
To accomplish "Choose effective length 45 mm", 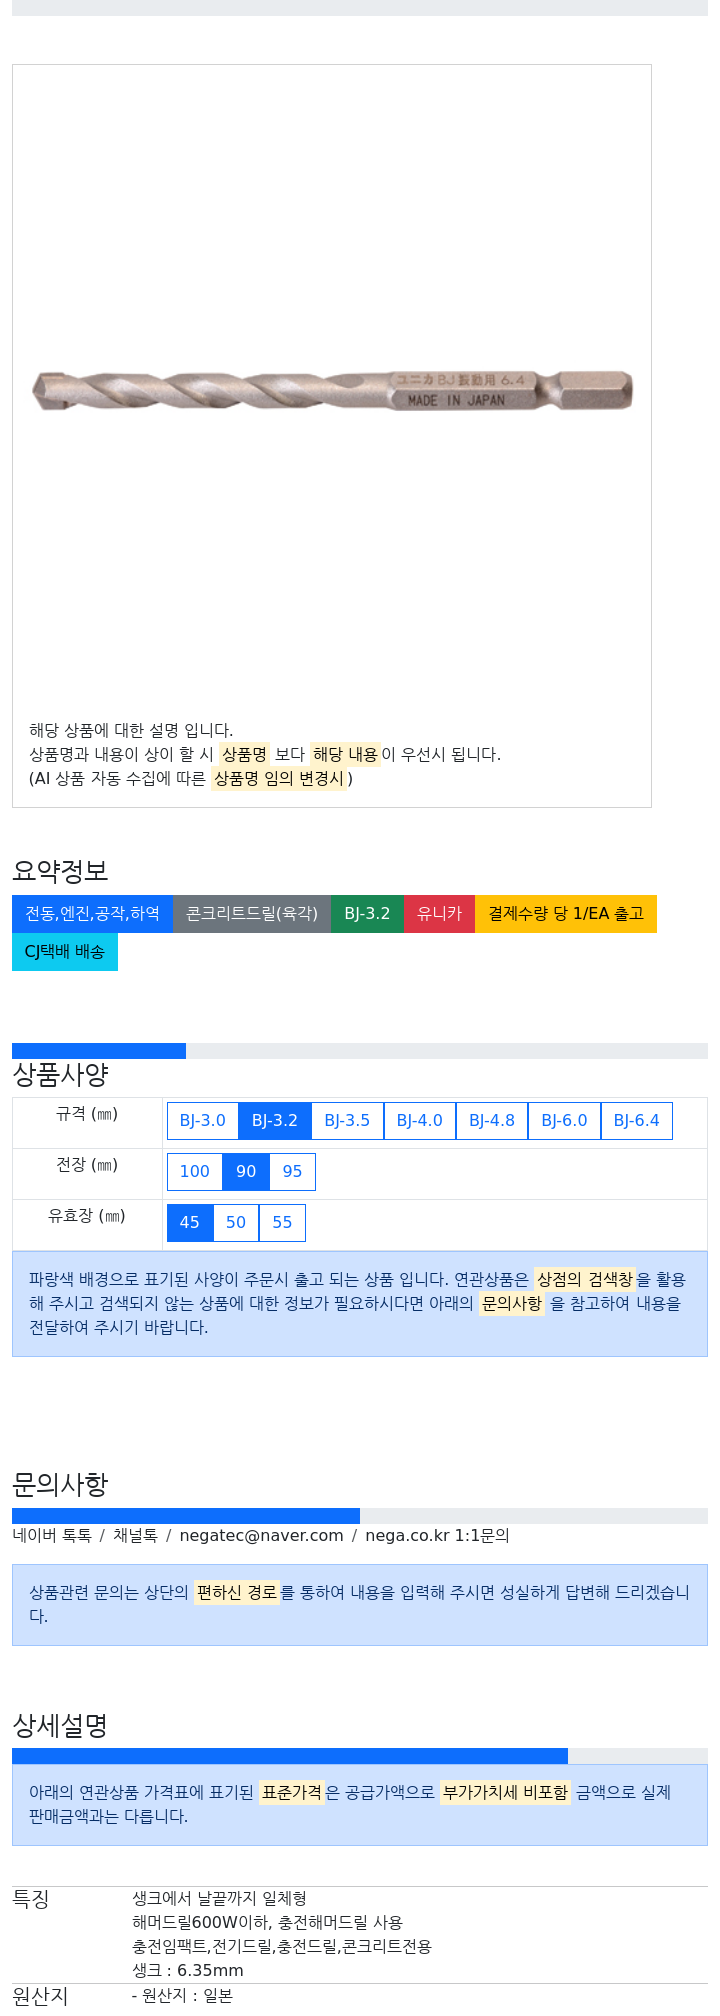I will (x=190, y=1223).
